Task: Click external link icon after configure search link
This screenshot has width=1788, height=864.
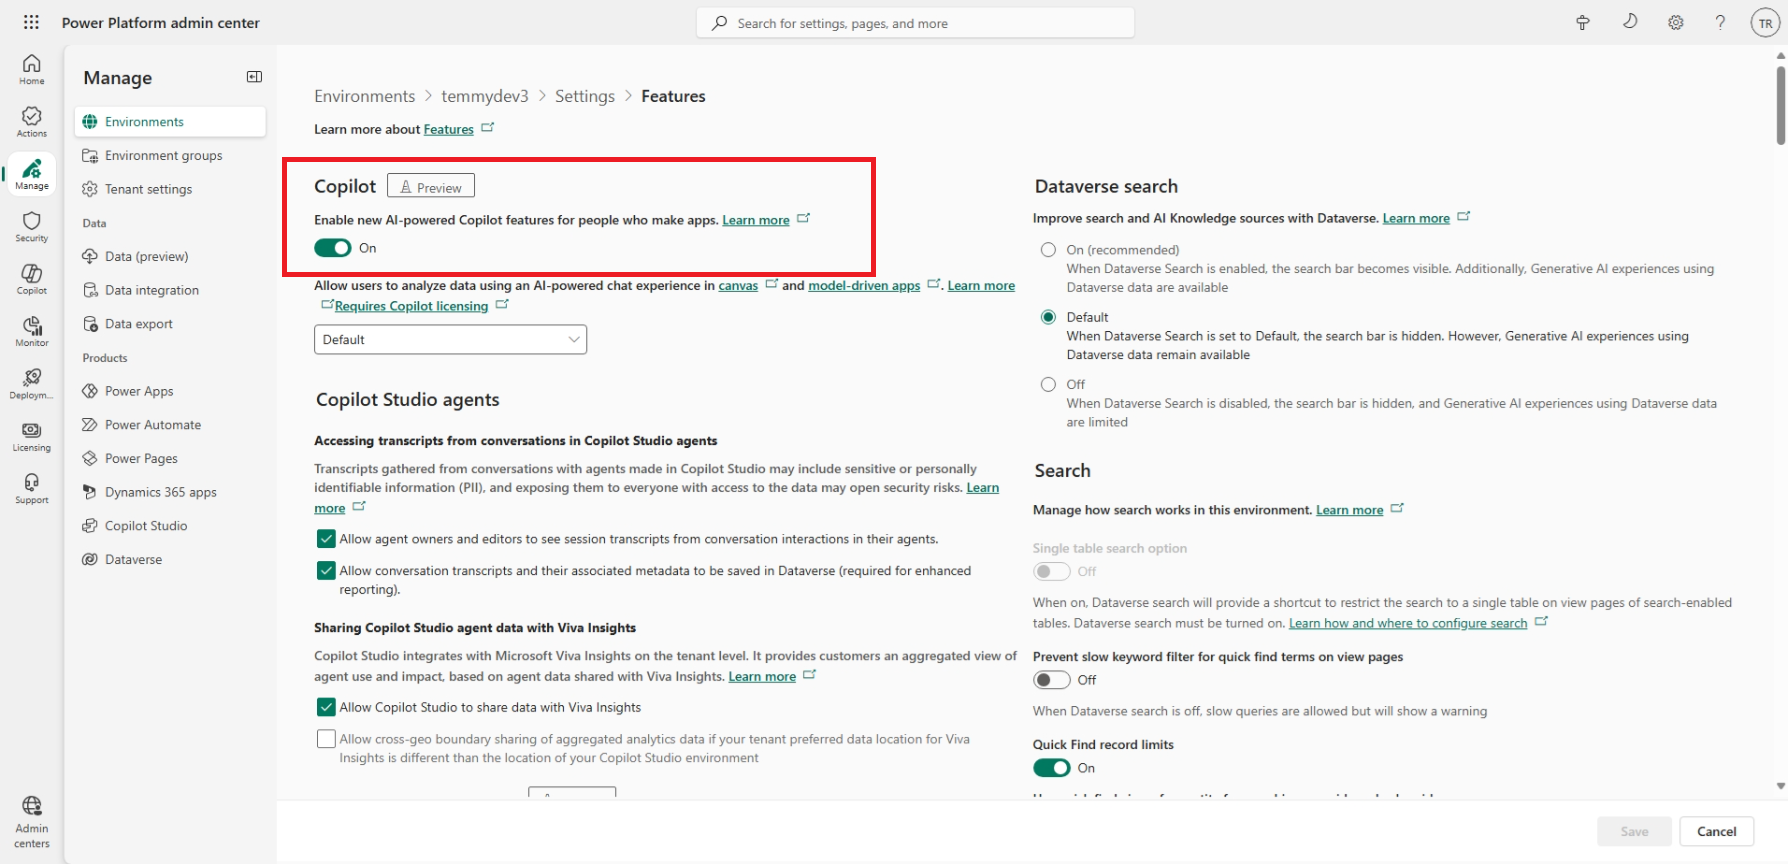Action: click(1542, 621)
